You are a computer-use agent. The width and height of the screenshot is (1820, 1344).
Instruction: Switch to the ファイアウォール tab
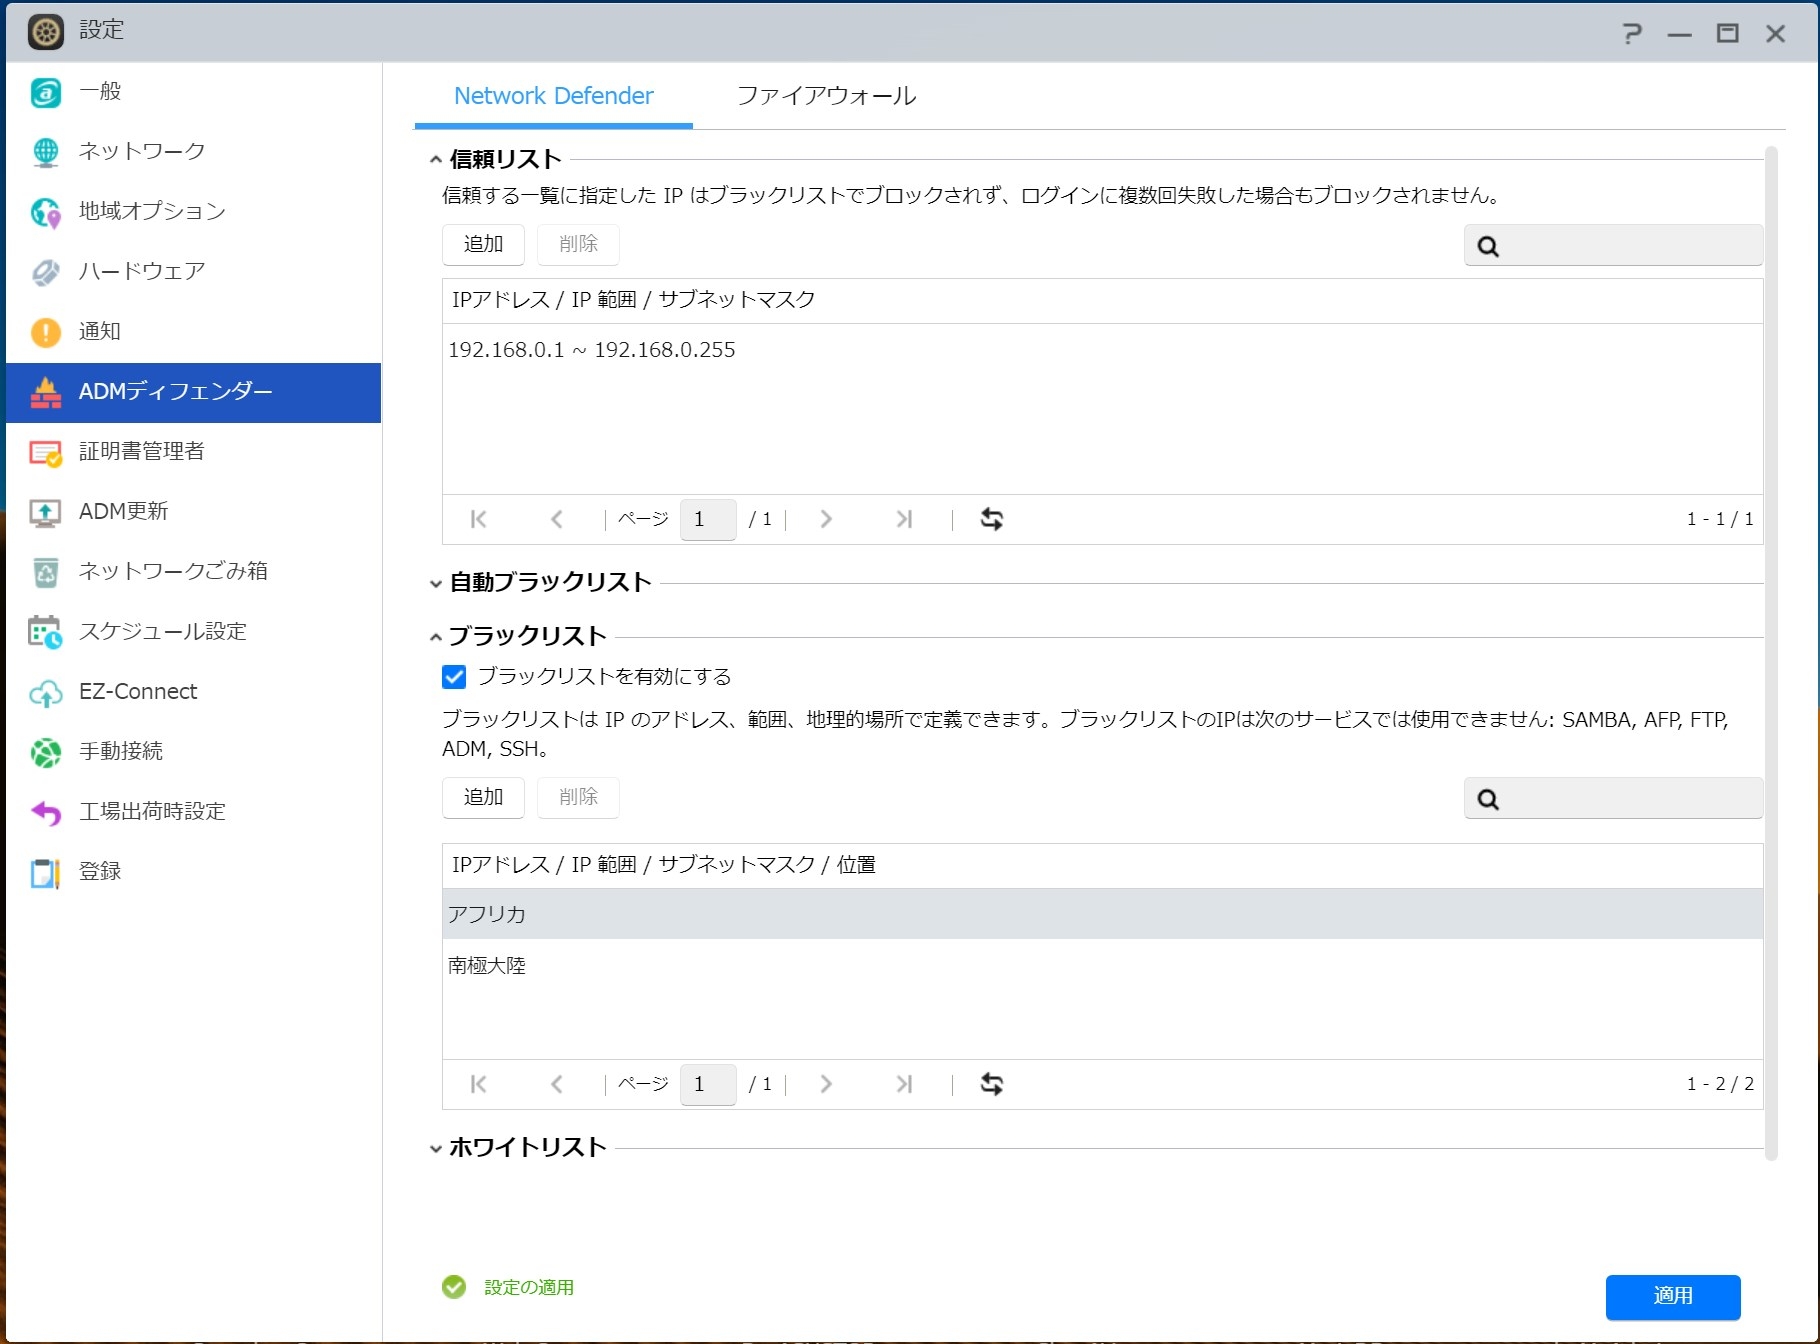826,96
